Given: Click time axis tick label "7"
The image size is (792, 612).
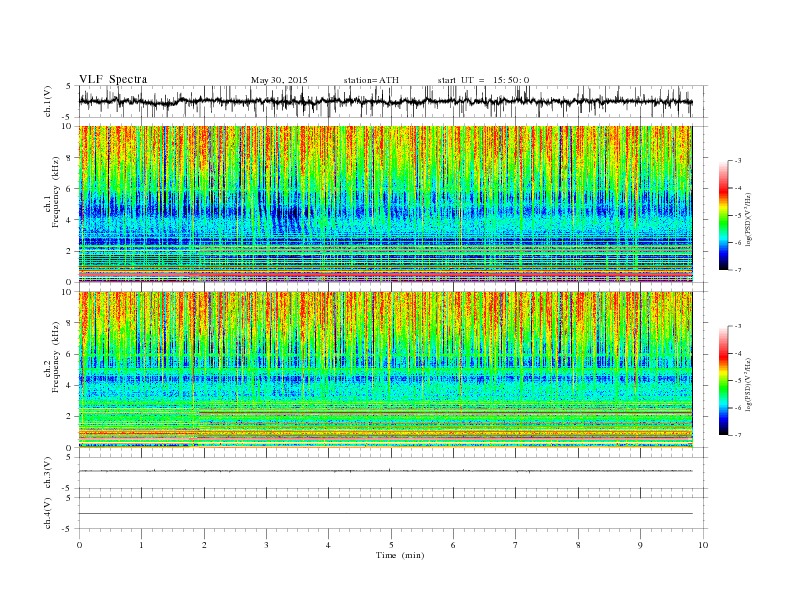Looking at the screenshot, I should [x=516, y=545].
